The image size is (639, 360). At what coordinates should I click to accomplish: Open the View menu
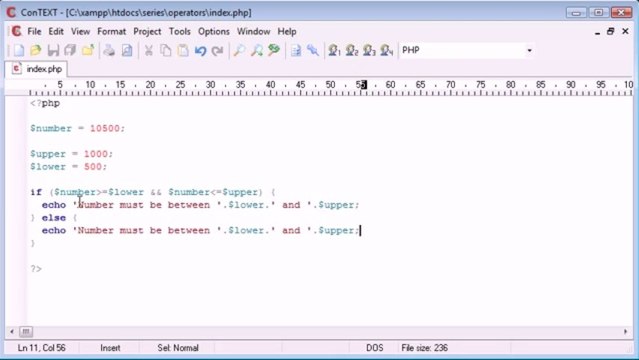pyautogui.click(x=80, y=31)
